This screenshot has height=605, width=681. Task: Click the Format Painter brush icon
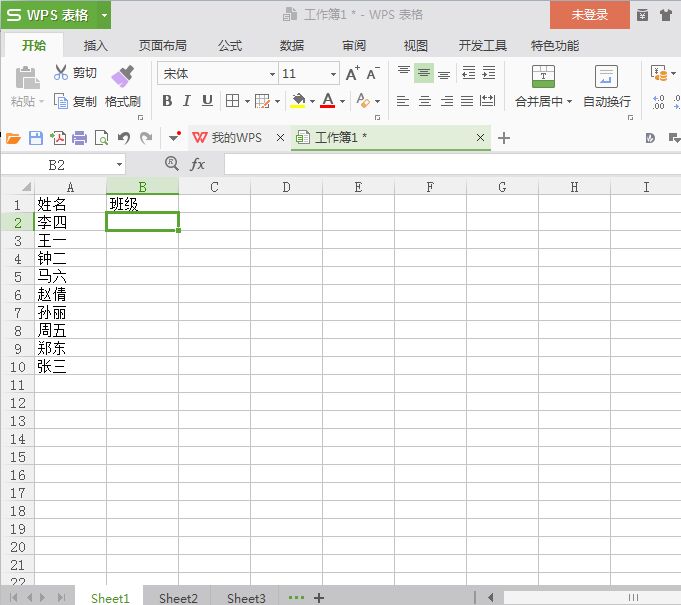pyautogui.click(x=122, y=76)
